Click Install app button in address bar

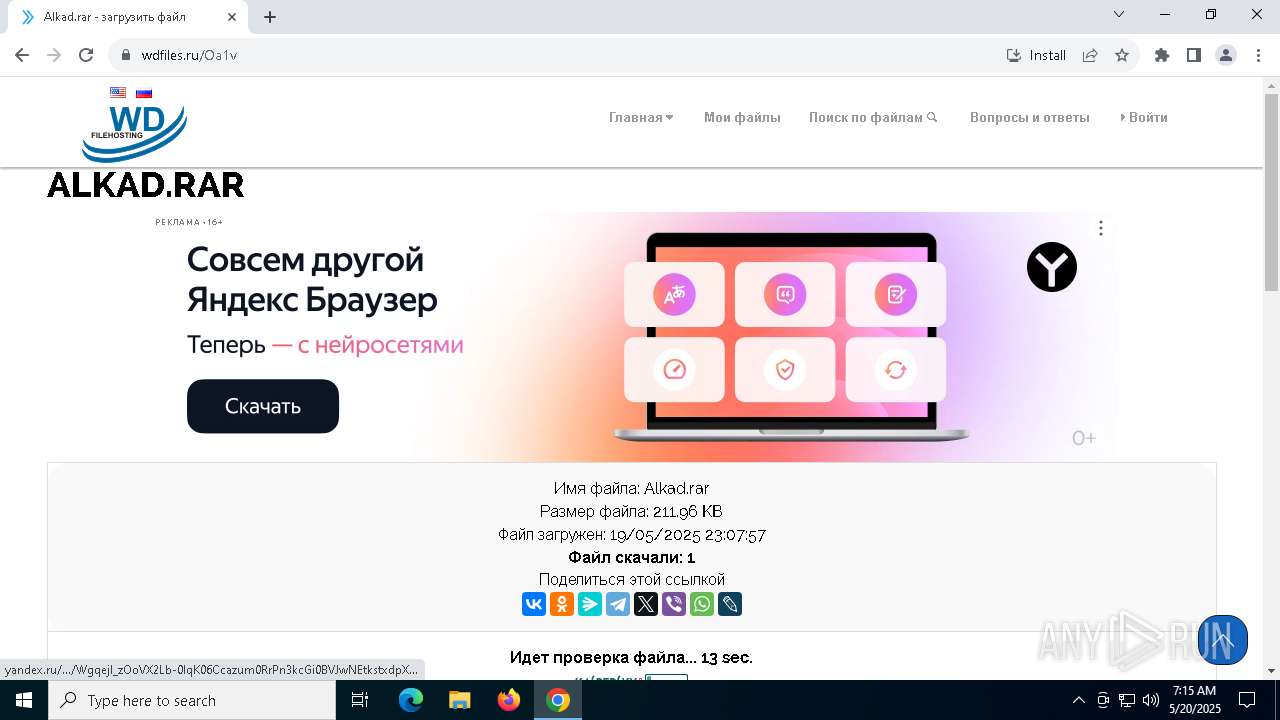pos(1036,55)
